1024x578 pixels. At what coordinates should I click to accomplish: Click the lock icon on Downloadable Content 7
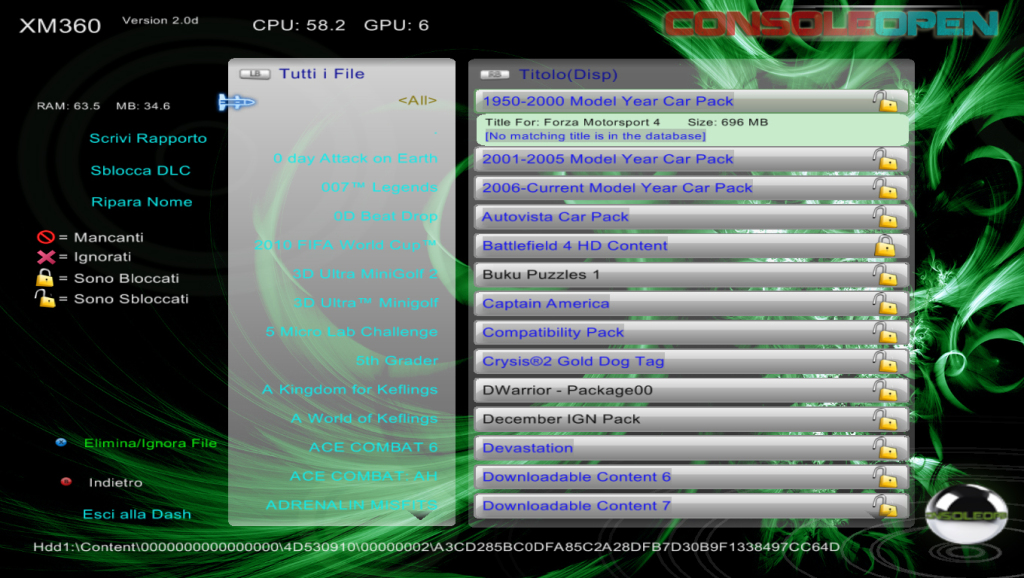[x=886, y=506]
